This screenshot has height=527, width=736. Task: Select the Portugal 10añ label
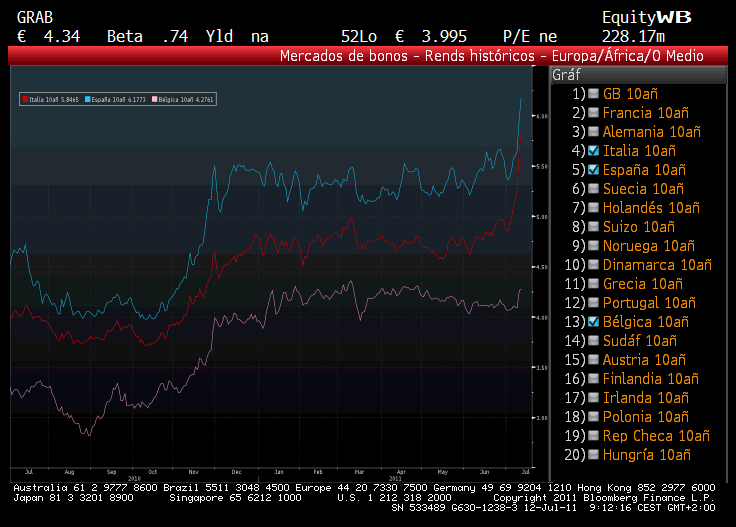pyautogui.click(x=649, y=303)
